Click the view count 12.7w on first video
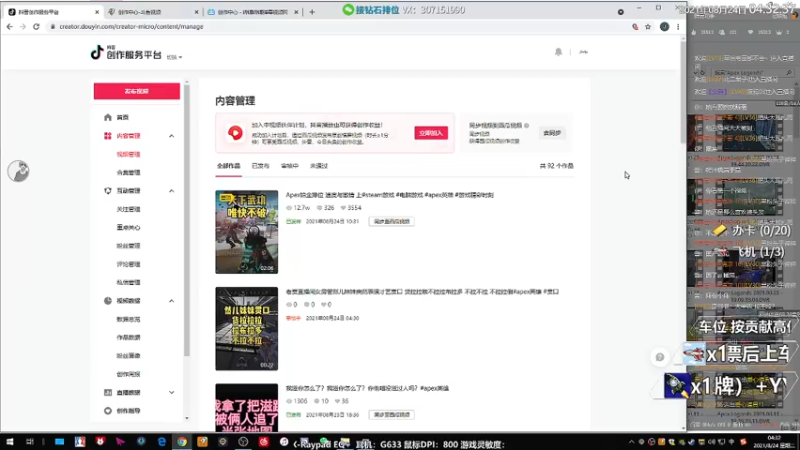 [x=298, y=208]
